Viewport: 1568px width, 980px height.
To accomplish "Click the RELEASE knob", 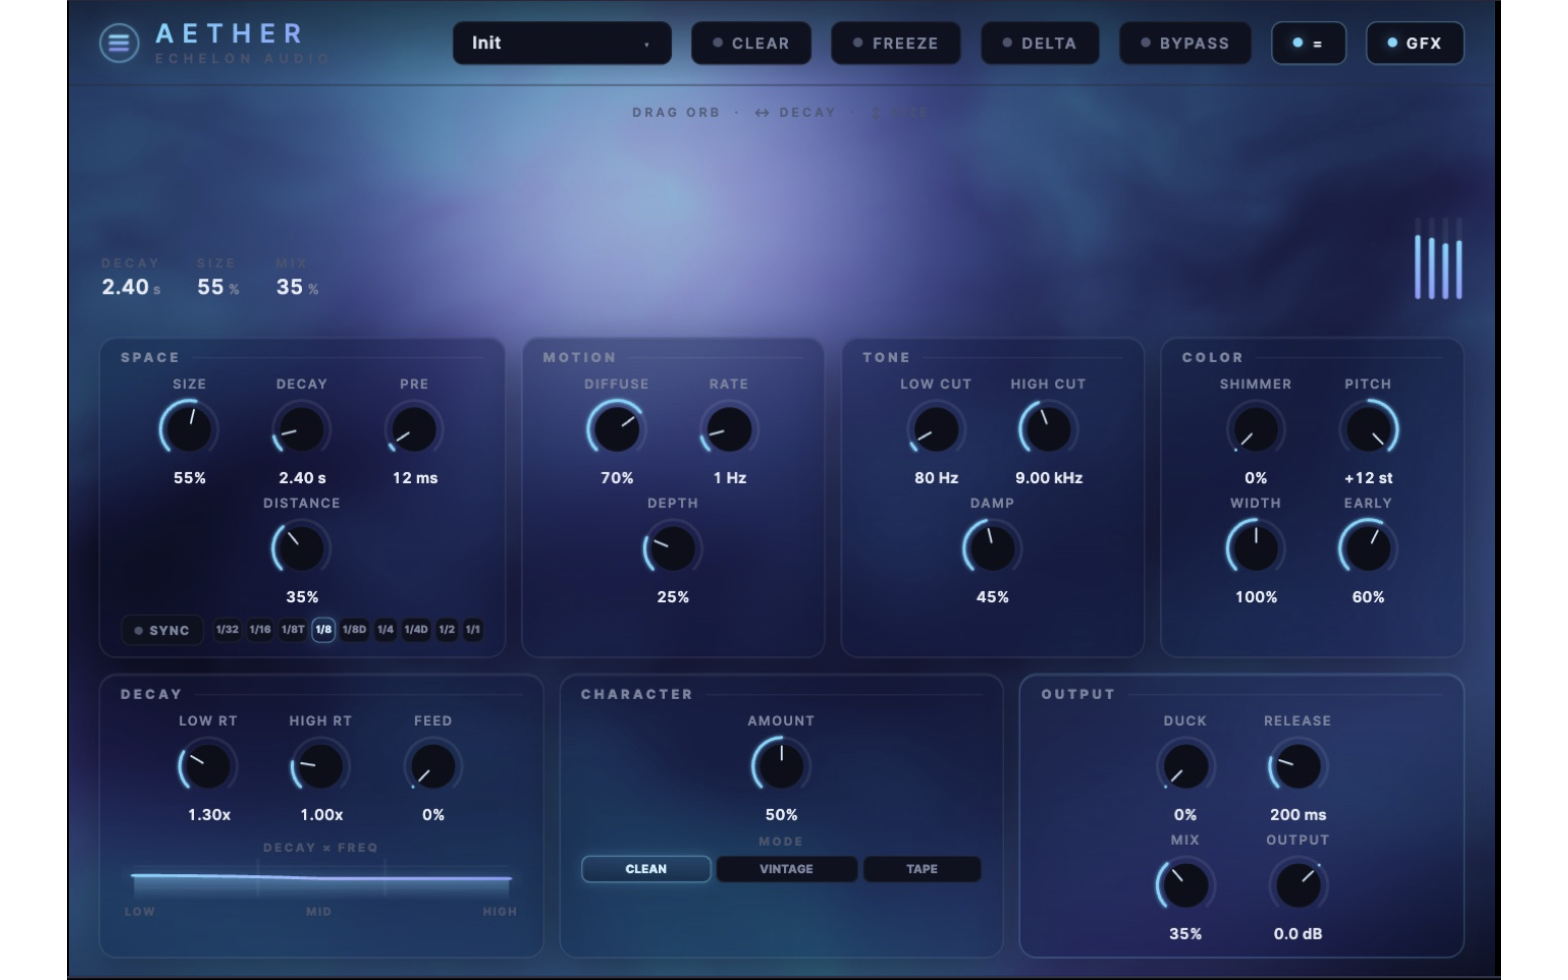I will (1297, 766).
